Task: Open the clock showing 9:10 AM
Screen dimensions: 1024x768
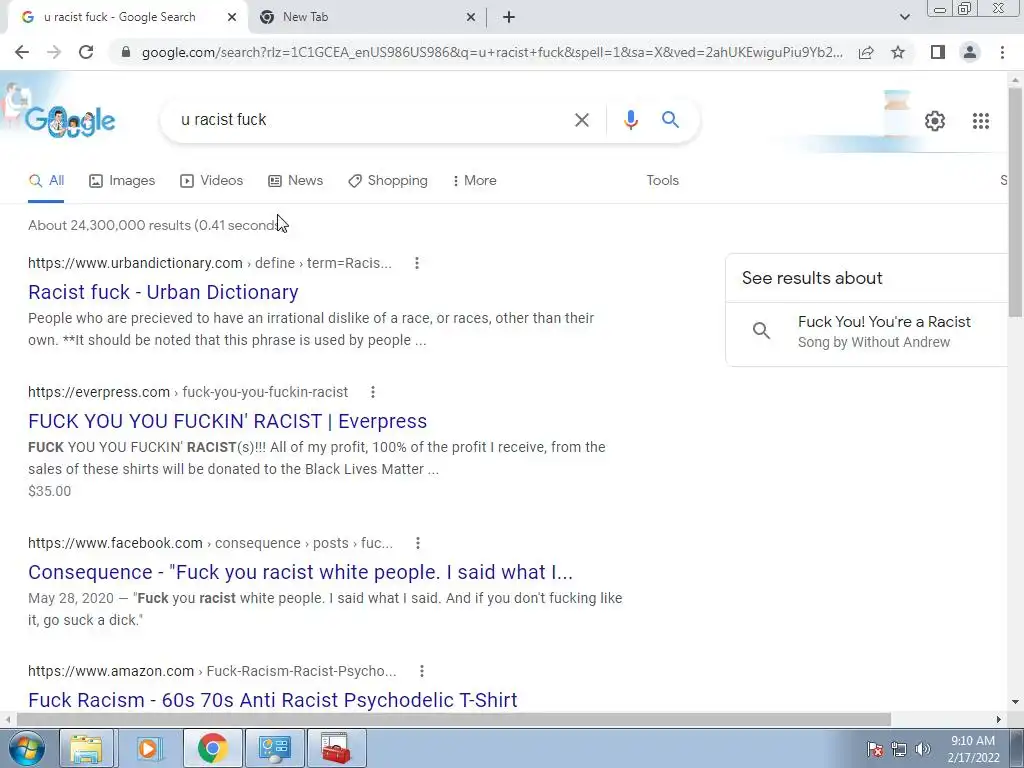Action: 973,749
